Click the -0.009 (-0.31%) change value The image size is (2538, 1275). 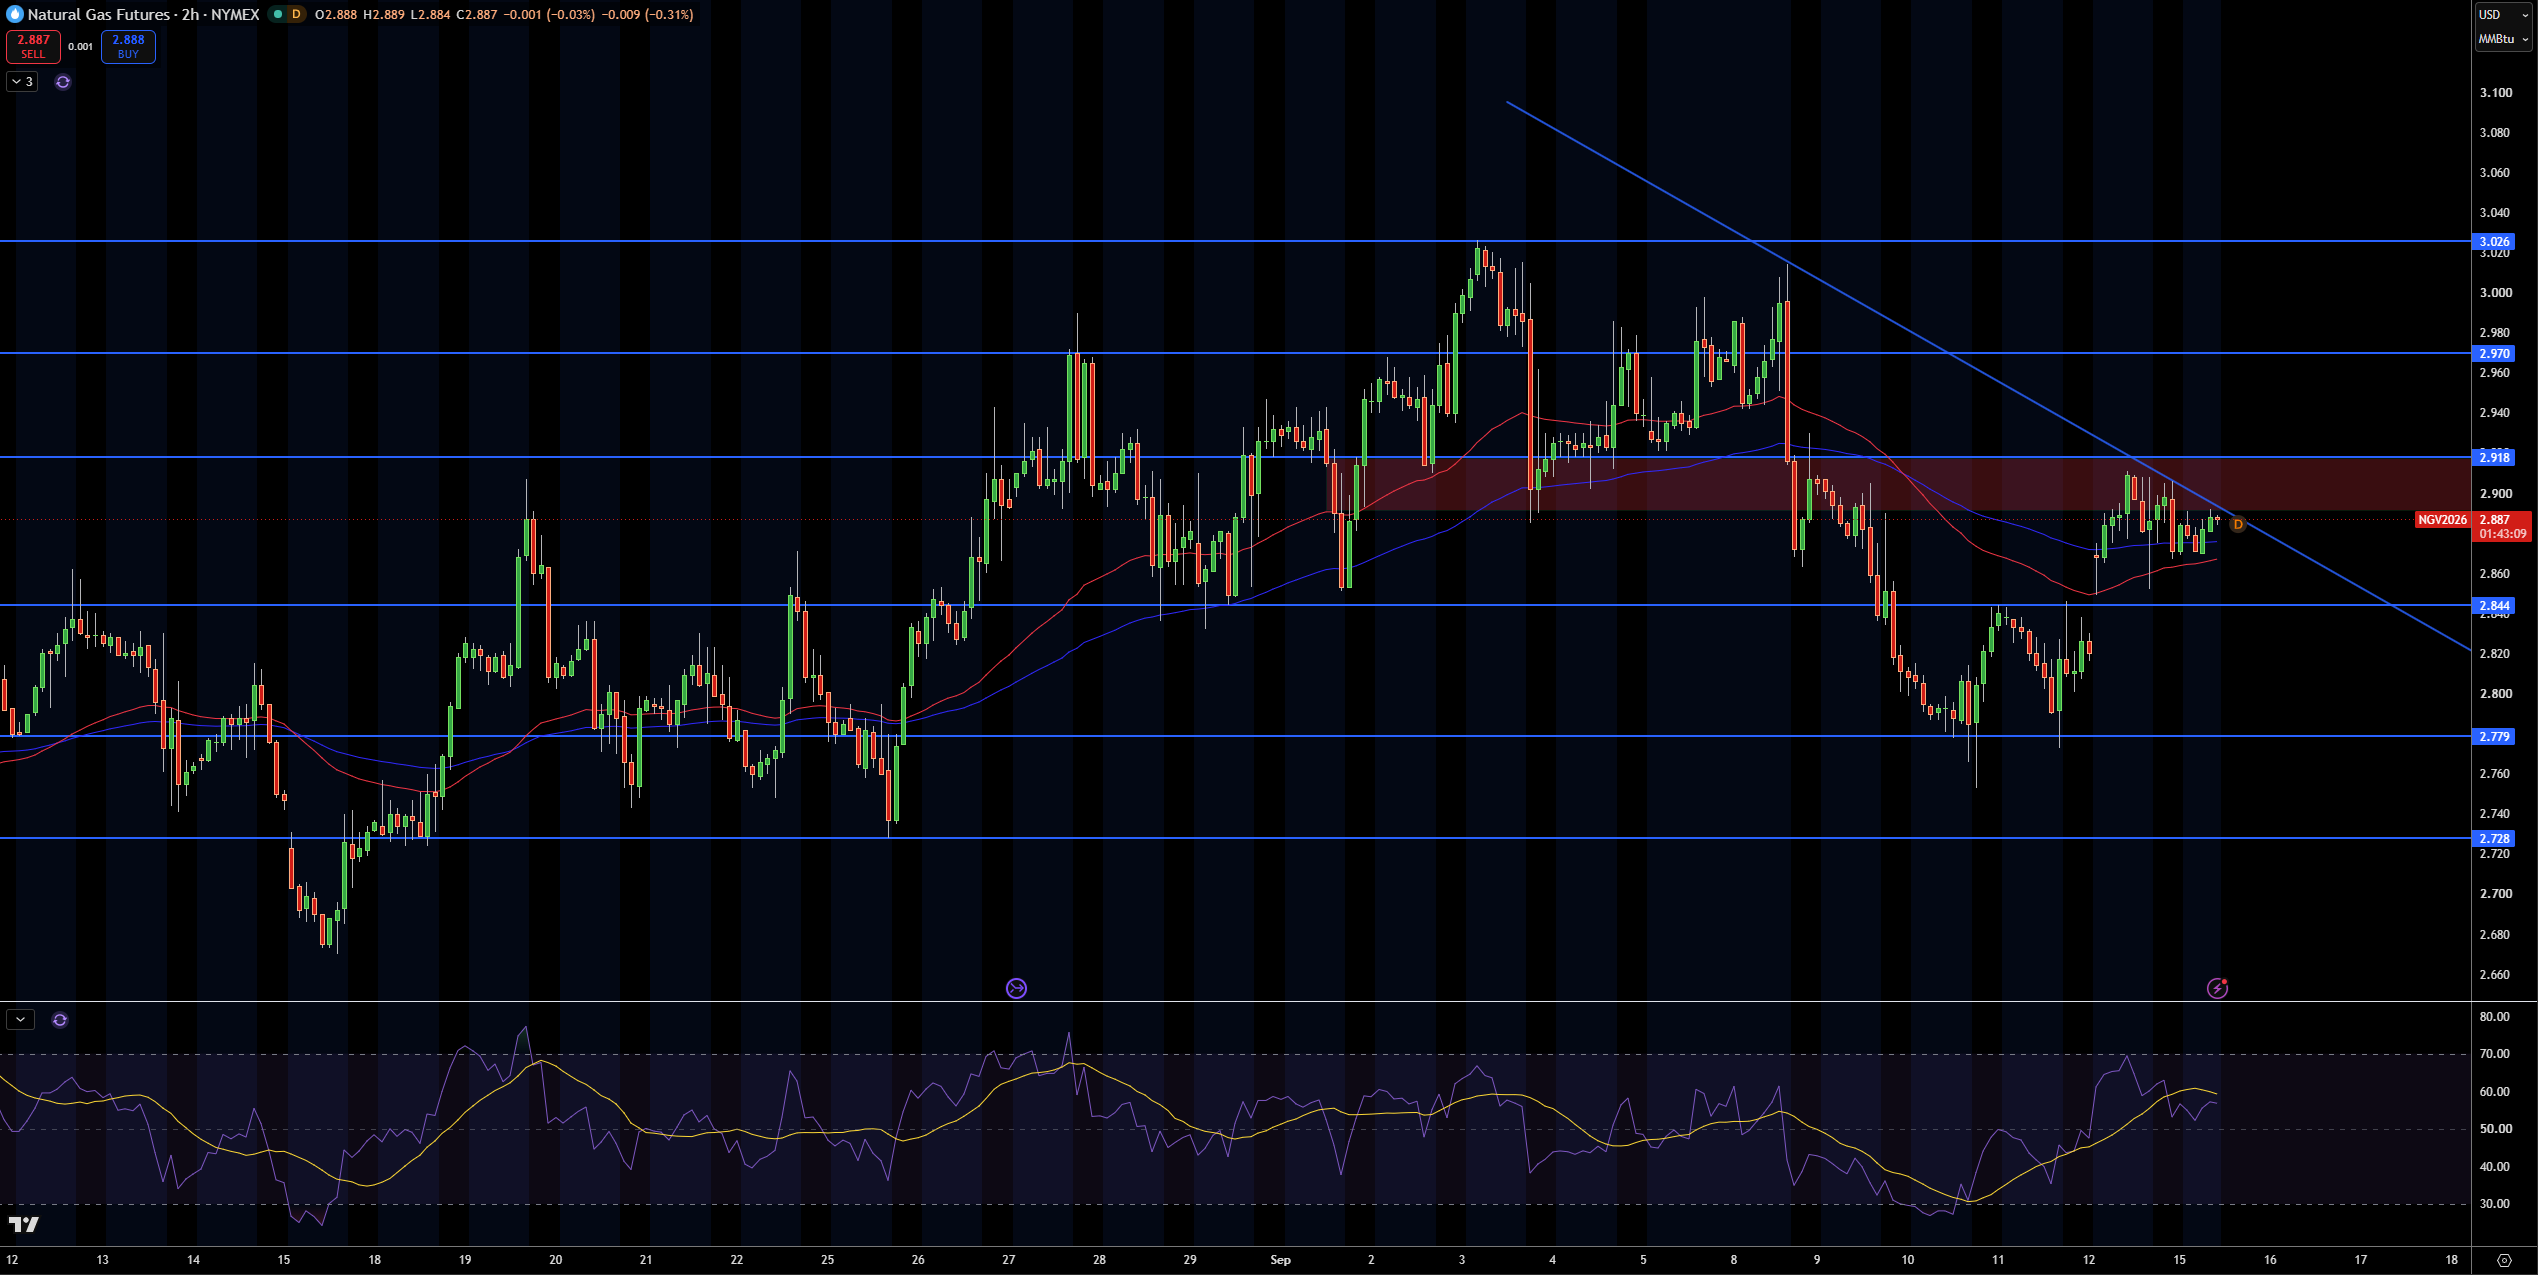tap(648, 14)
